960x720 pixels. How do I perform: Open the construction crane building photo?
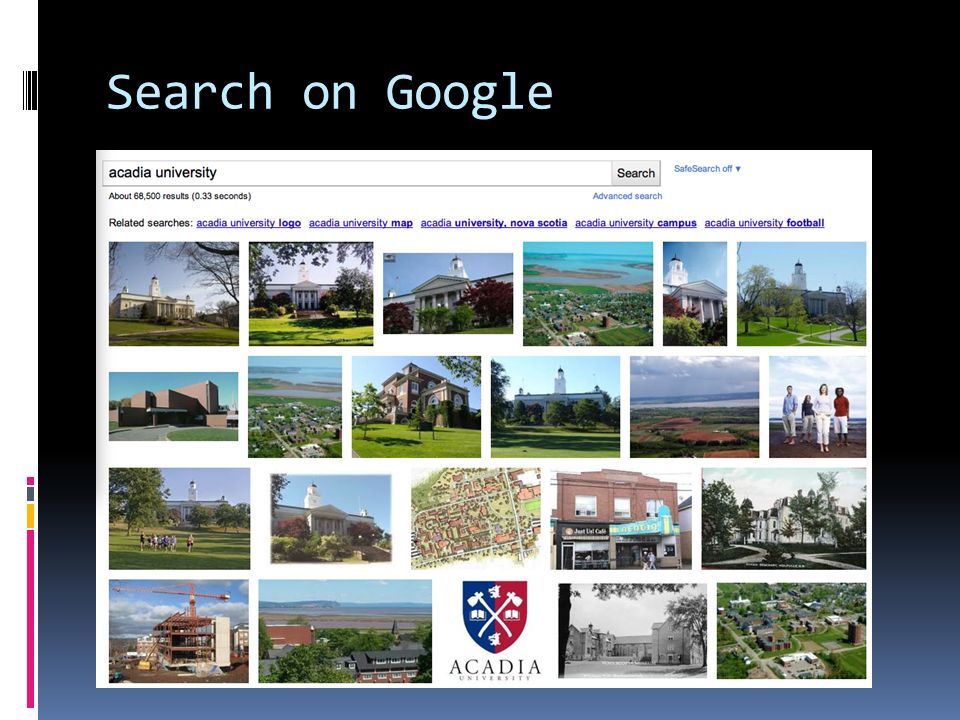pyautogui.click(x=179, y=631)
